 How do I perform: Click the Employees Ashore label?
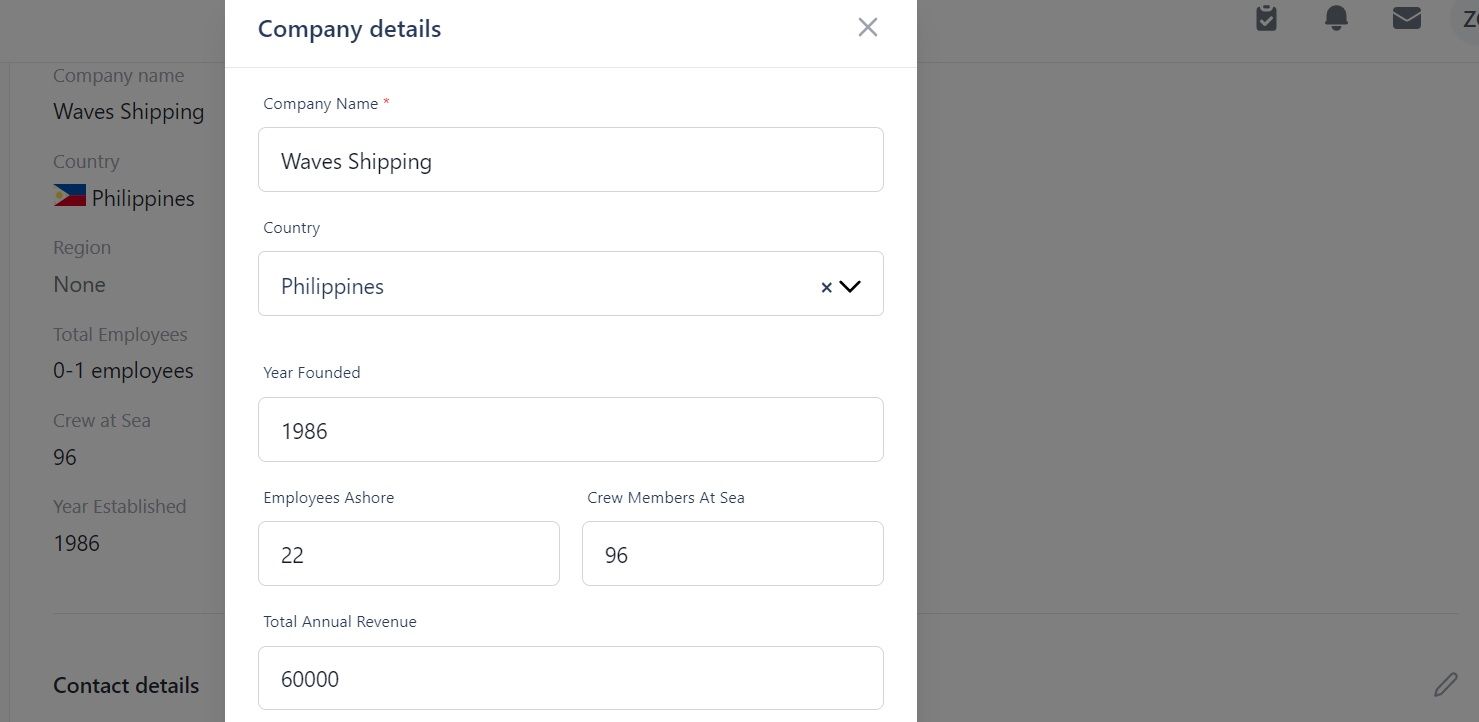pos(329,498)
